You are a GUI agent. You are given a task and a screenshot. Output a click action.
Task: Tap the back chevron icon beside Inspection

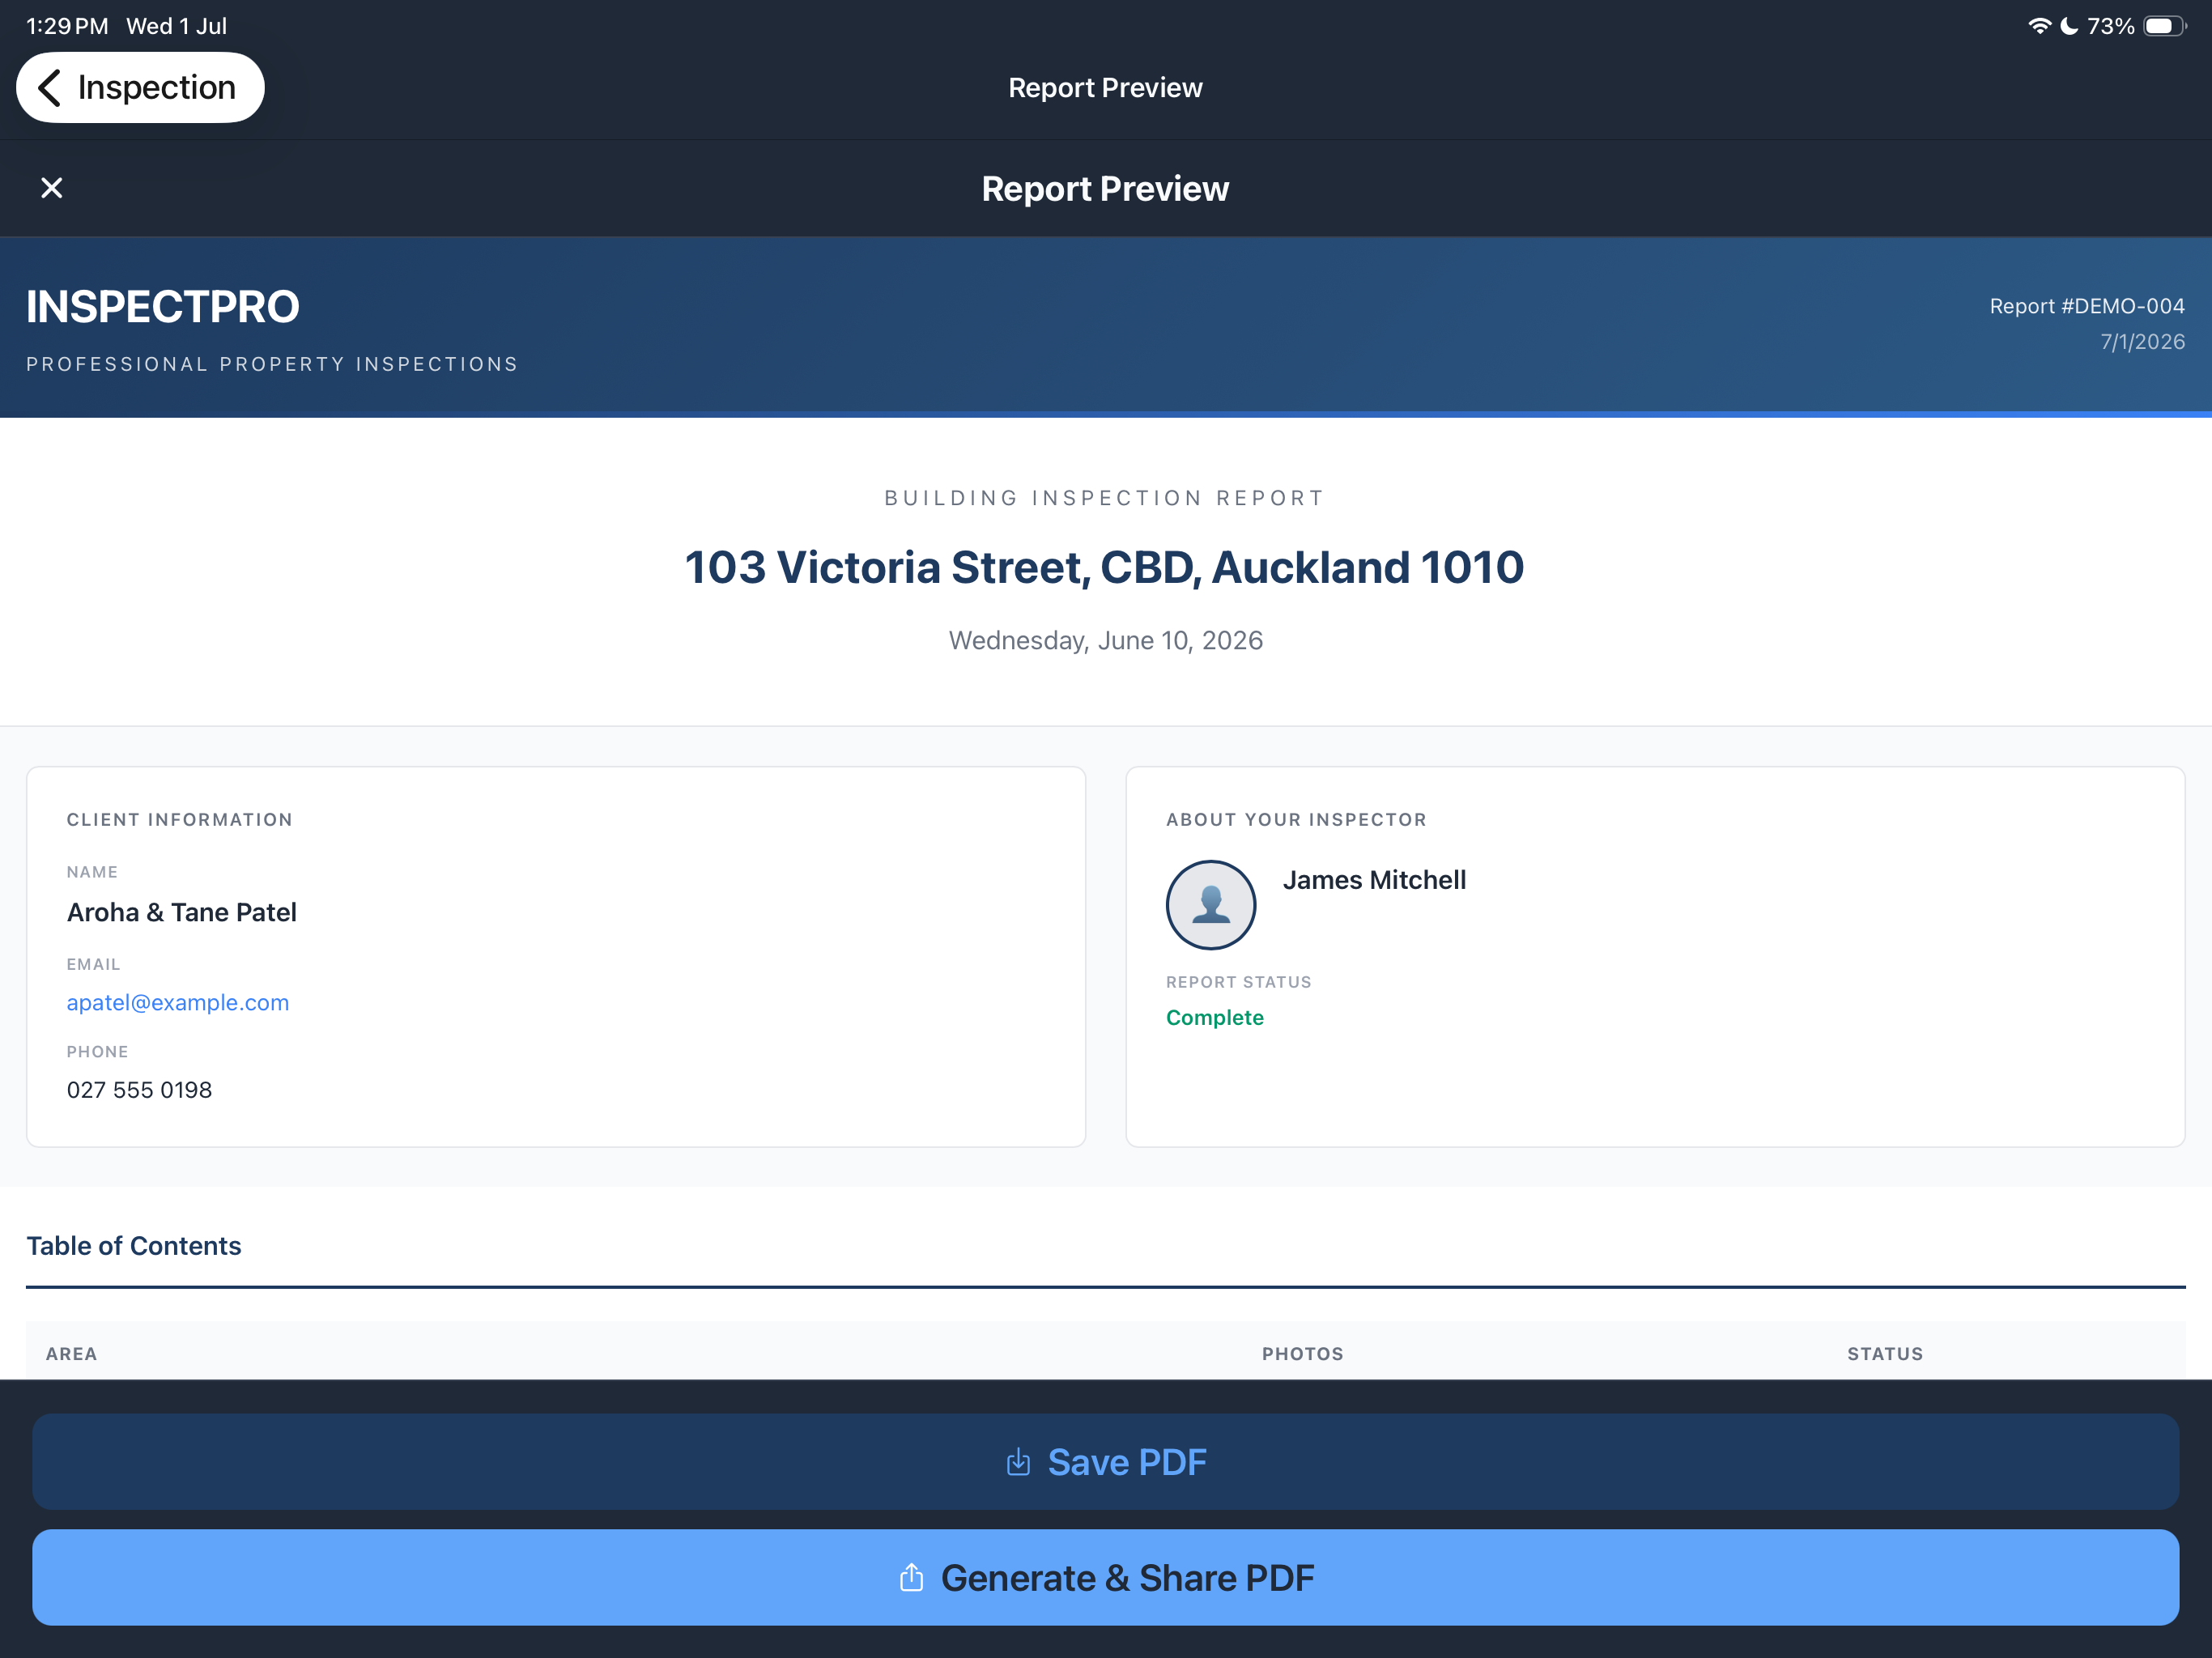coord(49,87)
